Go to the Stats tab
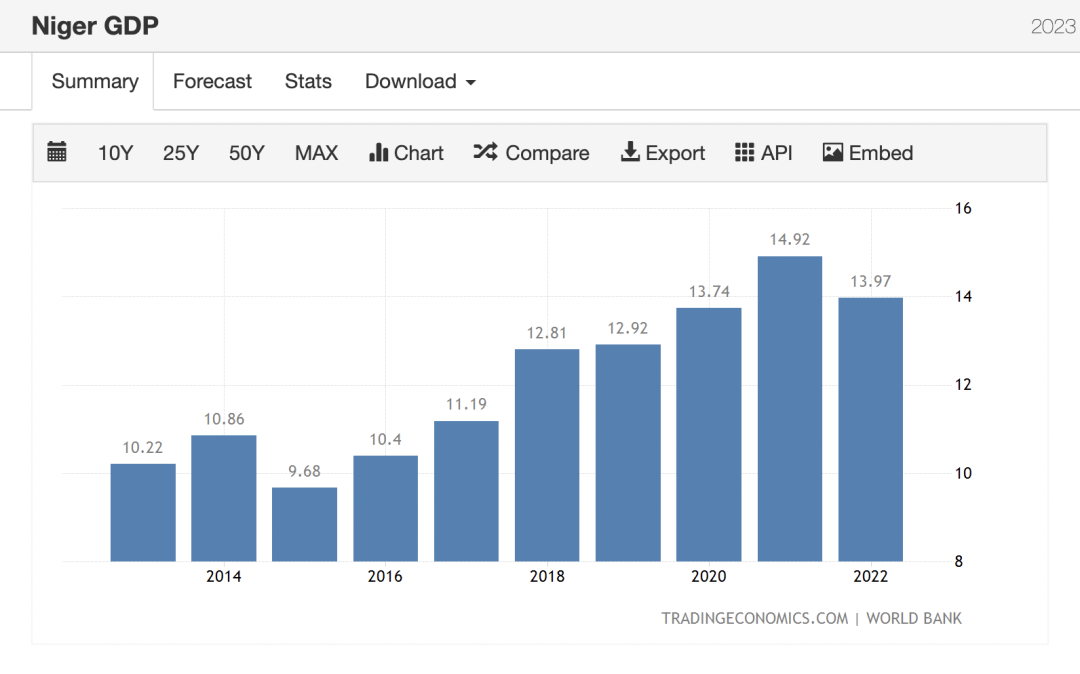The width and height of the screenshot is (1080, 674). coord(308,82)
